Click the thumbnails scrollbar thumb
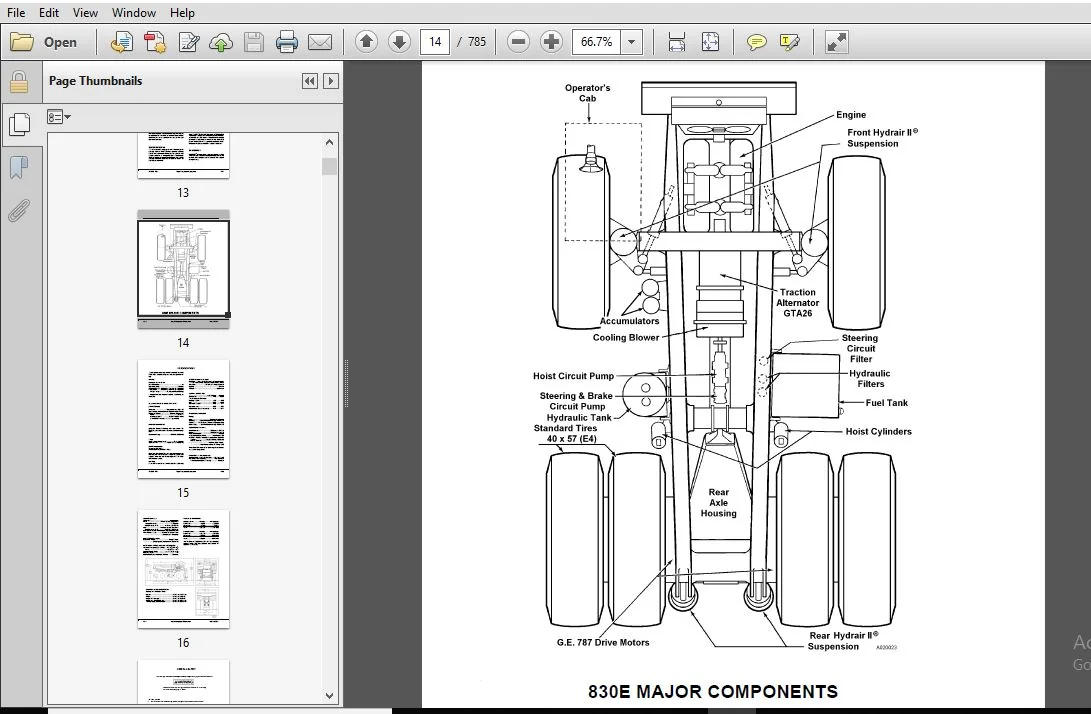1091x714 pixels. point(330,166)
